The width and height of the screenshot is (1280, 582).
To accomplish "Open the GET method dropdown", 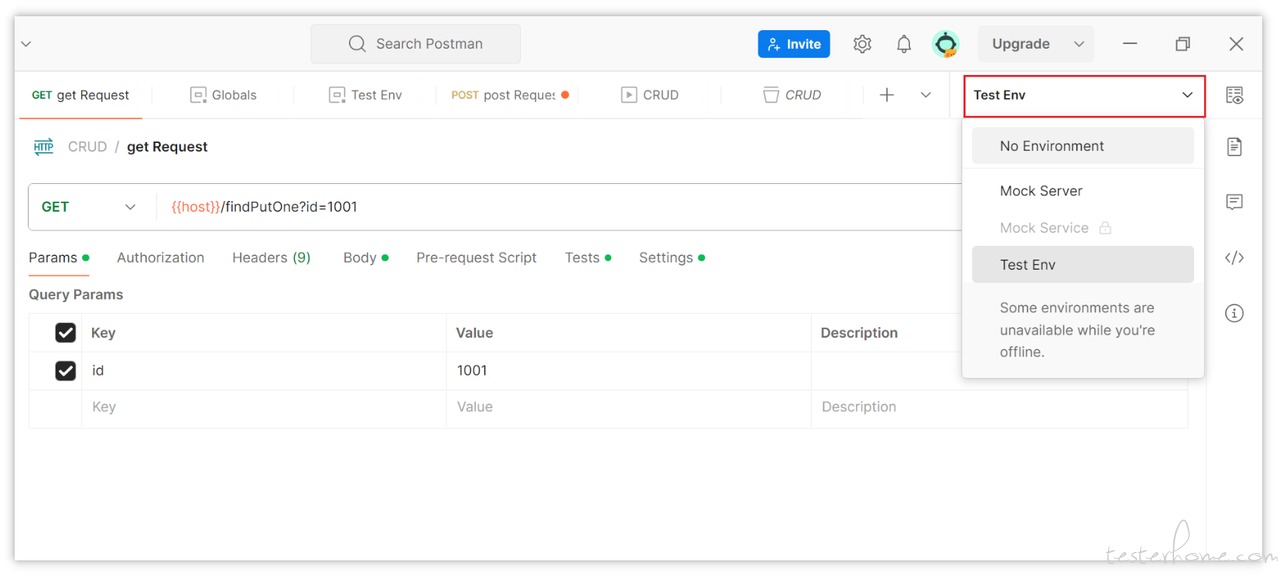I will click(x=89, y=207).
